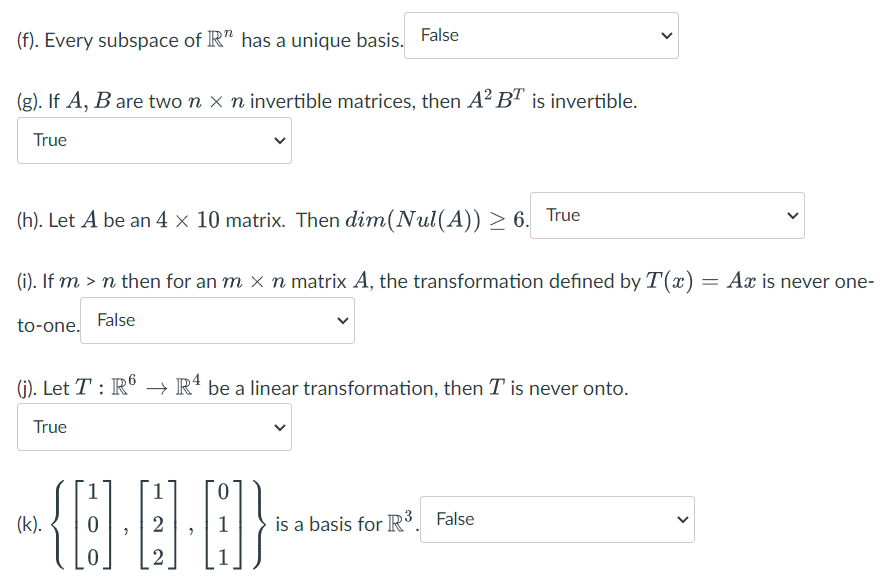The width and height of the screenshot is (888, 580).
Task: Open the answer dropdown for question (g)
Action: (154, 141)
